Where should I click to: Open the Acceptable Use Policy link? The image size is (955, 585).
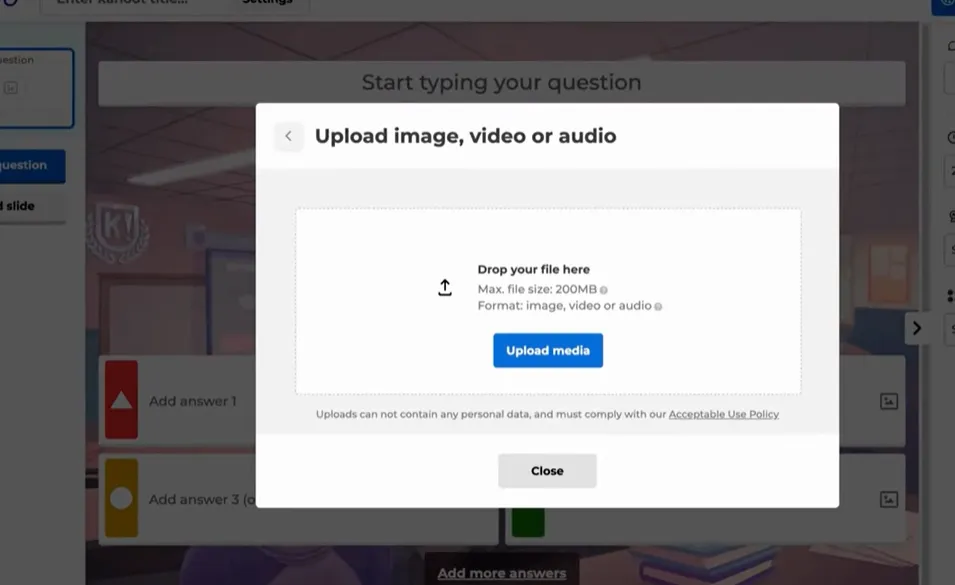point(723,414)
